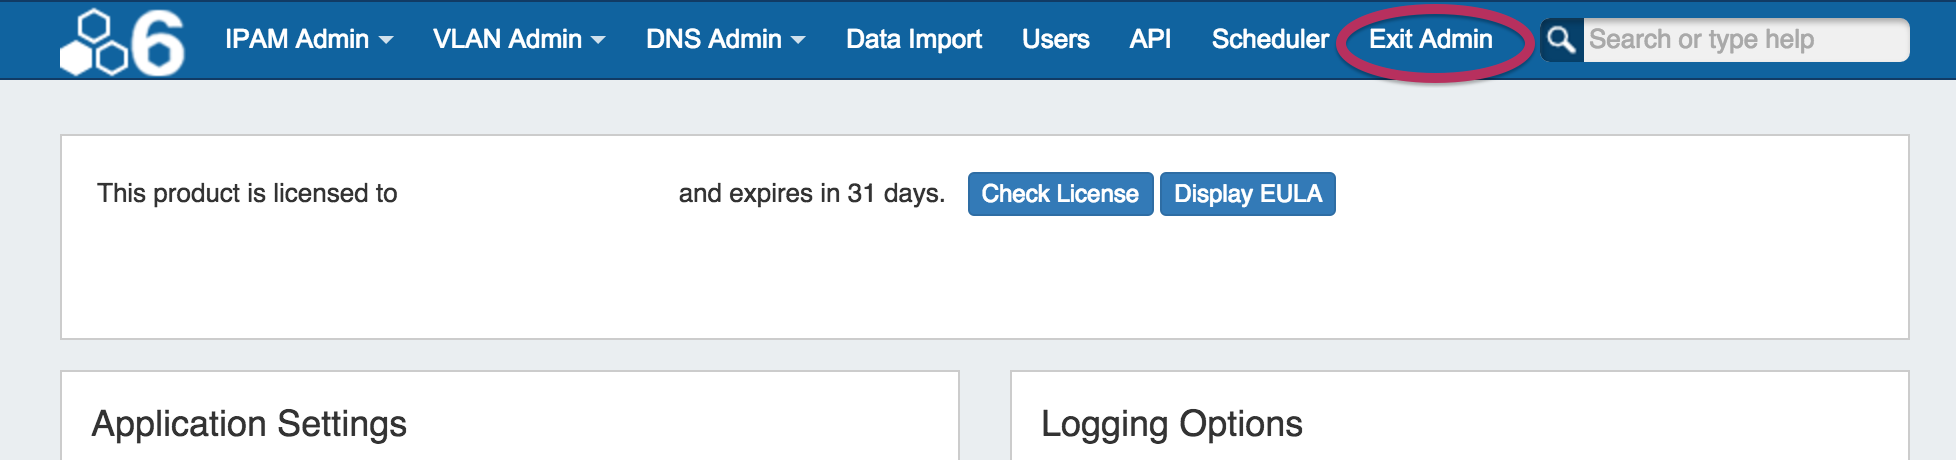Click the "This product is licensed to" text
This screenshot has width=1956, height=460.
(247, 193)
